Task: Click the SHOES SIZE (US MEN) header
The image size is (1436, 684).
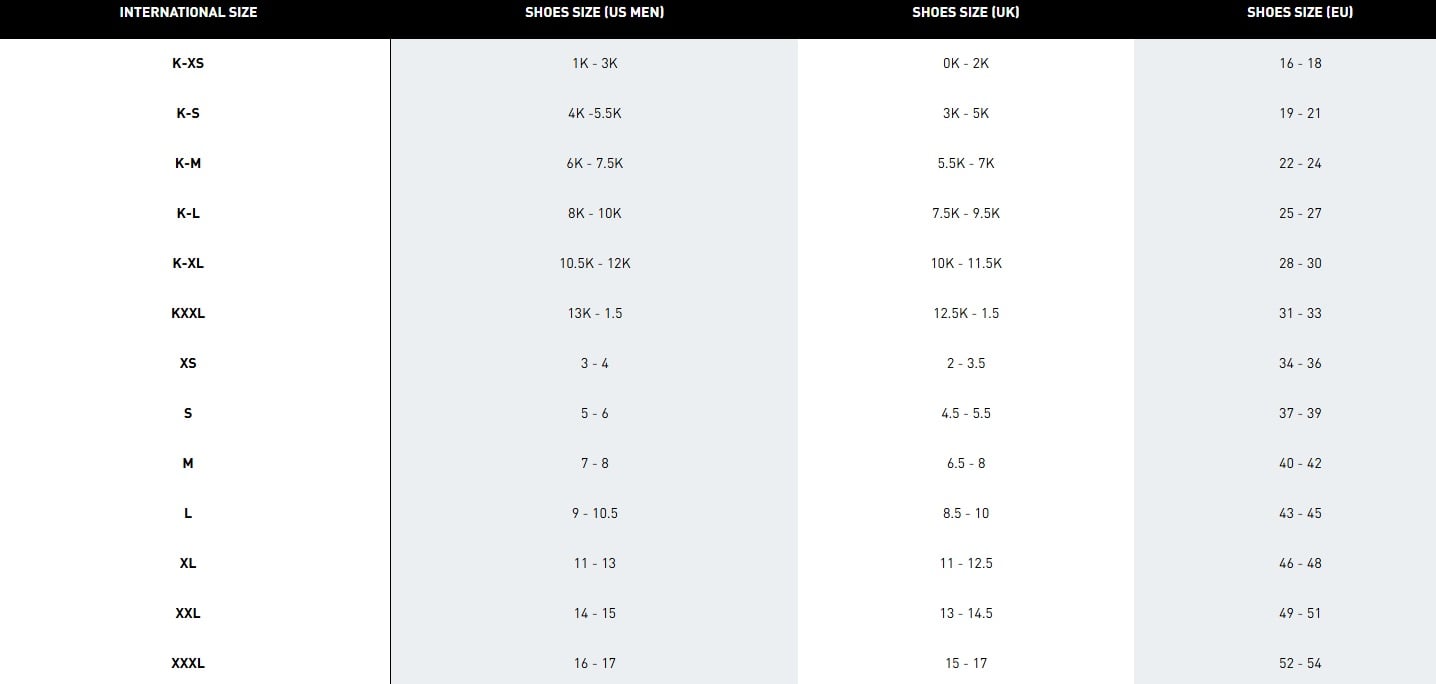Action: click(594, 13)
